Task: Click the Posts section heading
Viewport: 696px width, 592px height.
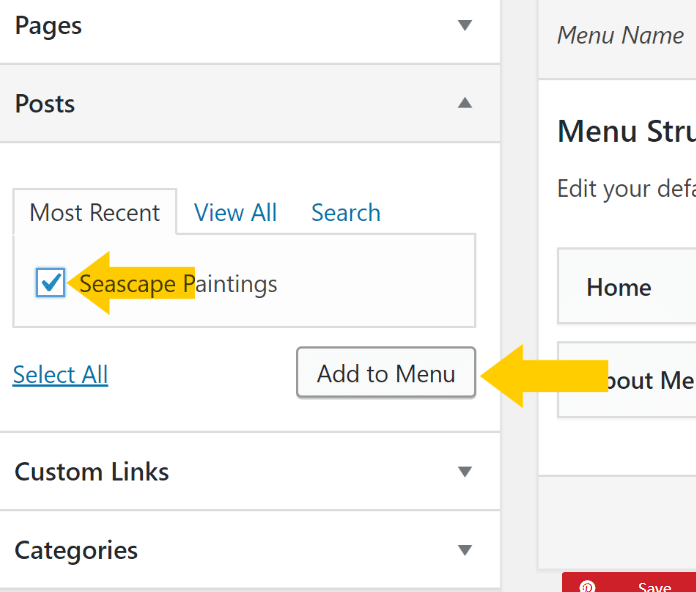Action: tap(45, 104)
